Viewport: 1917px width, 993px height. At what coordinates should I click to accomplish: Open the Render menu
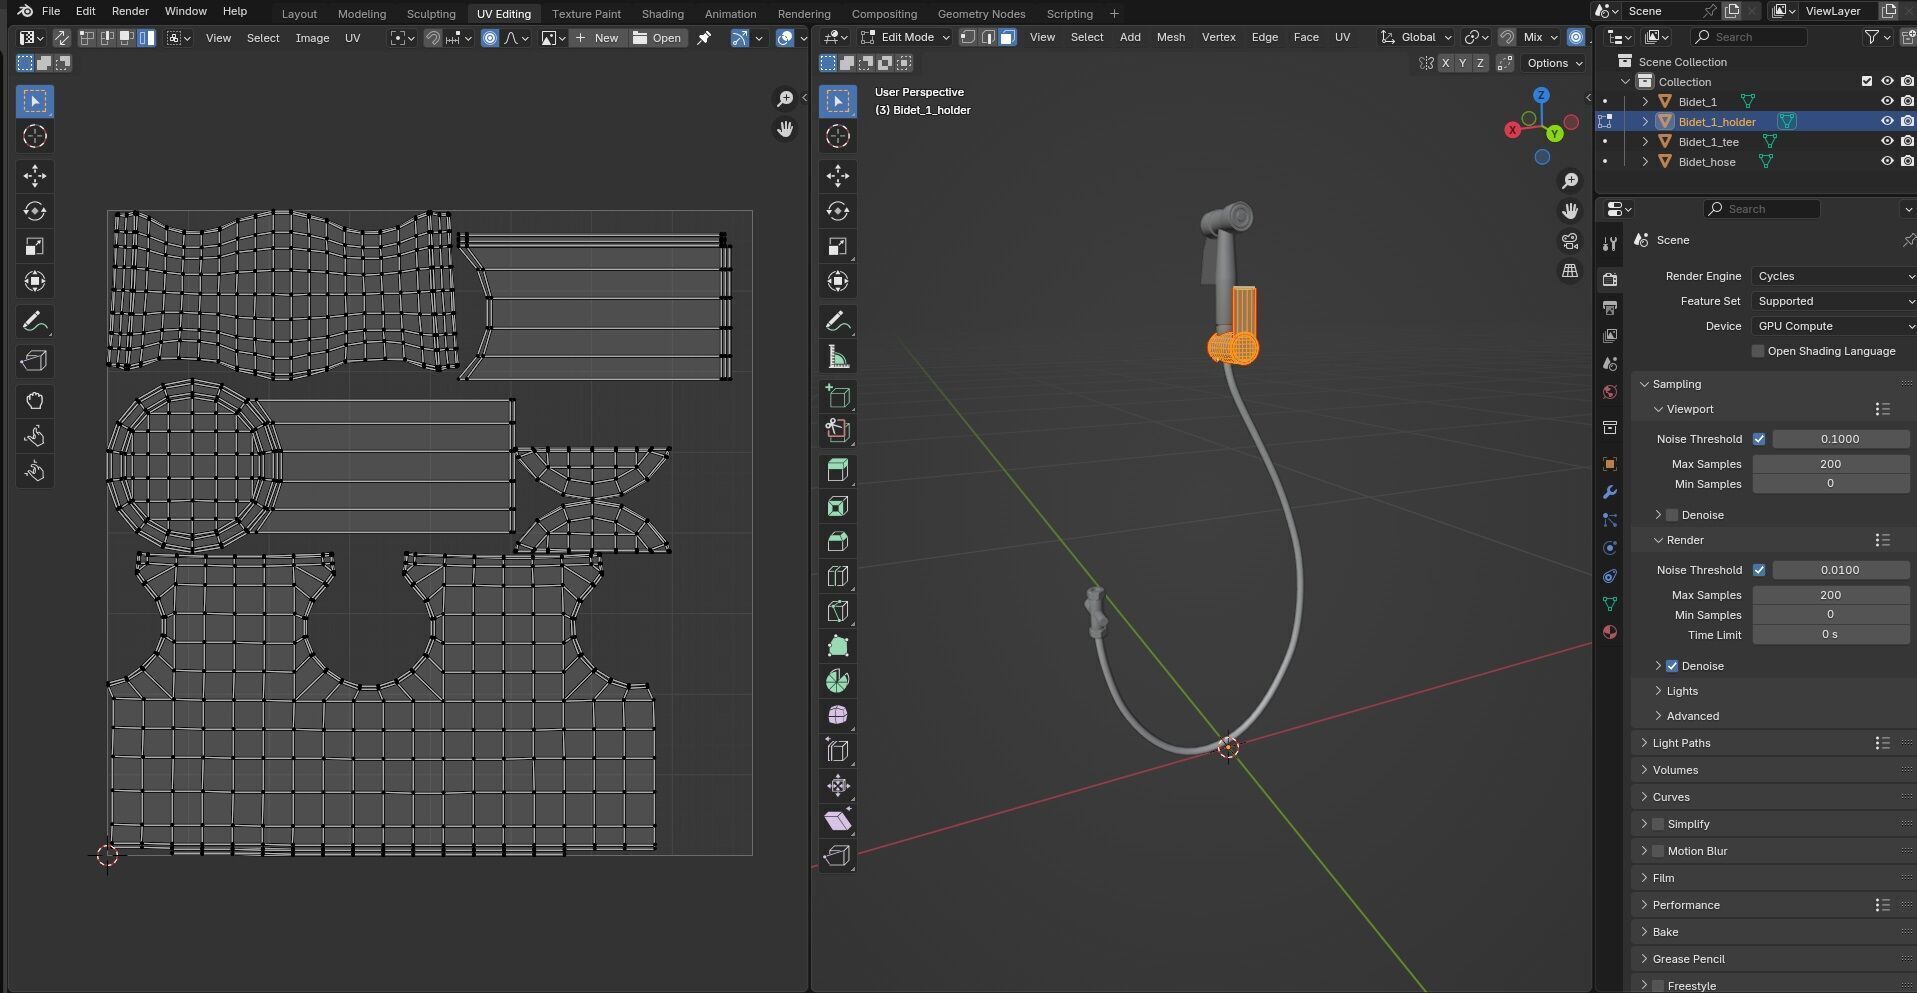[x=130, y=11]
